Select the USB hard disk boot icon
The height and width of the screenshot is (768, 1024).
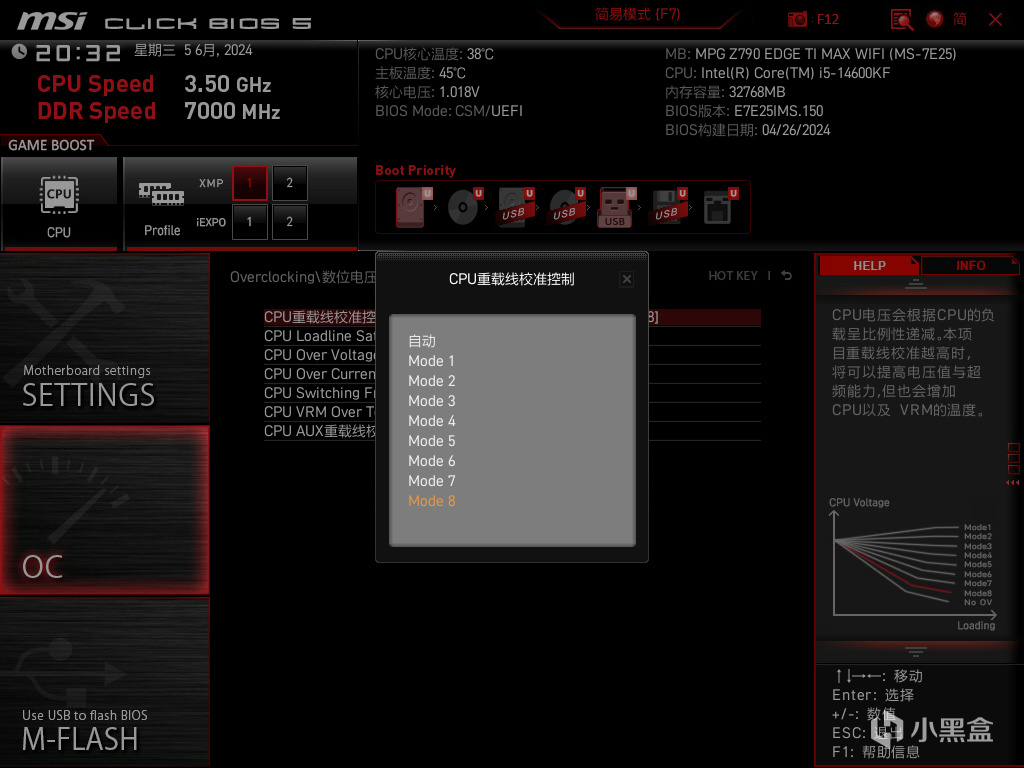[x=515, y=207]
